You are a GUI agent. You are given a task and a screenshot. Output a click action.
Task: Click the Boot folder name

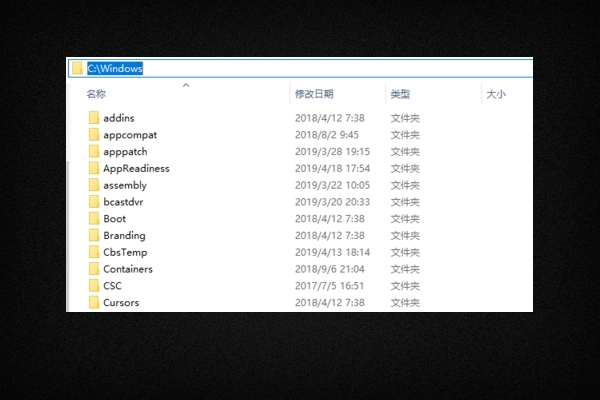(x=114, y=219)
